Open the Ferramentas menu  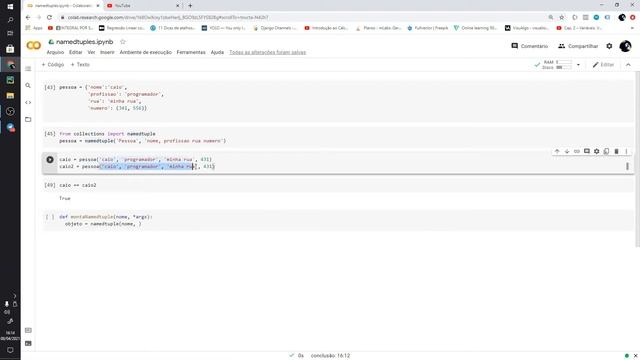[191, 52]
